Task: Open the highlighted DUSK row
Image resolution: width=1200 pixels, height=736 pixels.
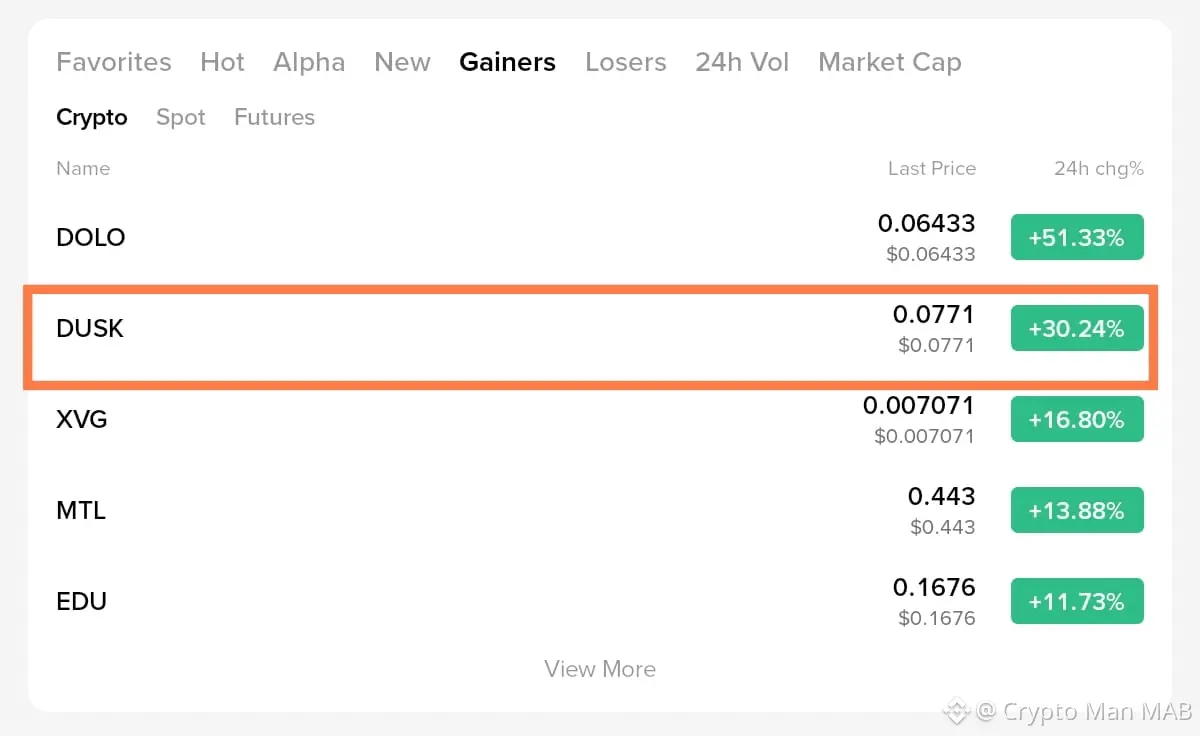Action: [x=90, y=329]
